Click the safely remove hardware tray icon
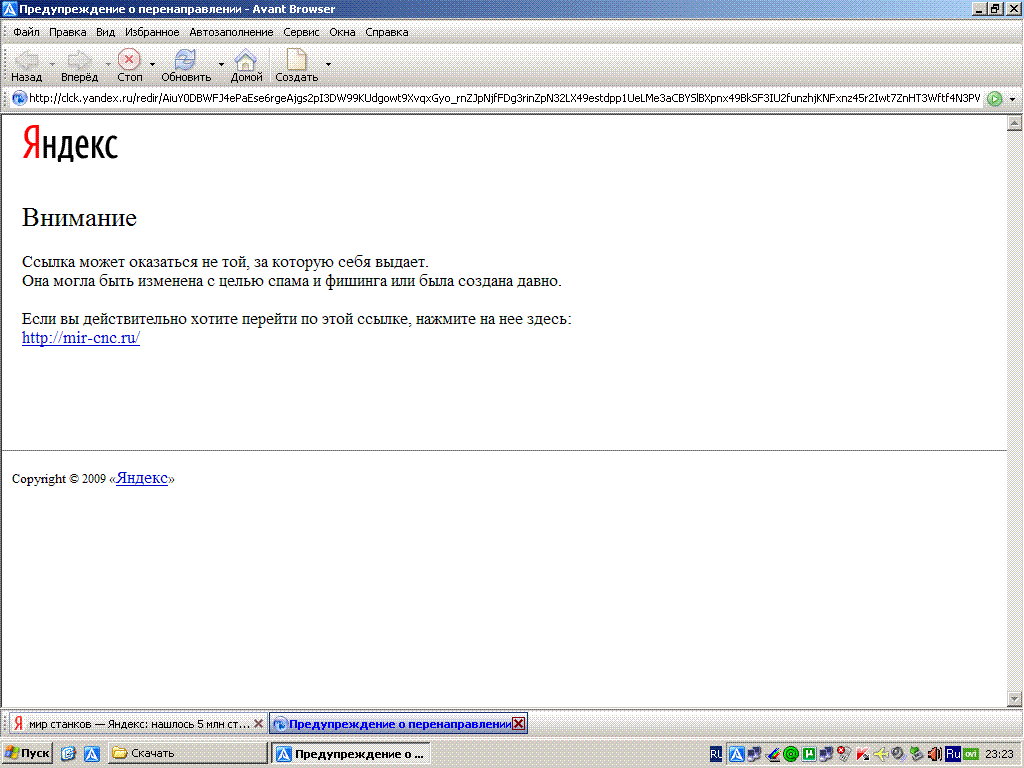 [x=917, y=754]
